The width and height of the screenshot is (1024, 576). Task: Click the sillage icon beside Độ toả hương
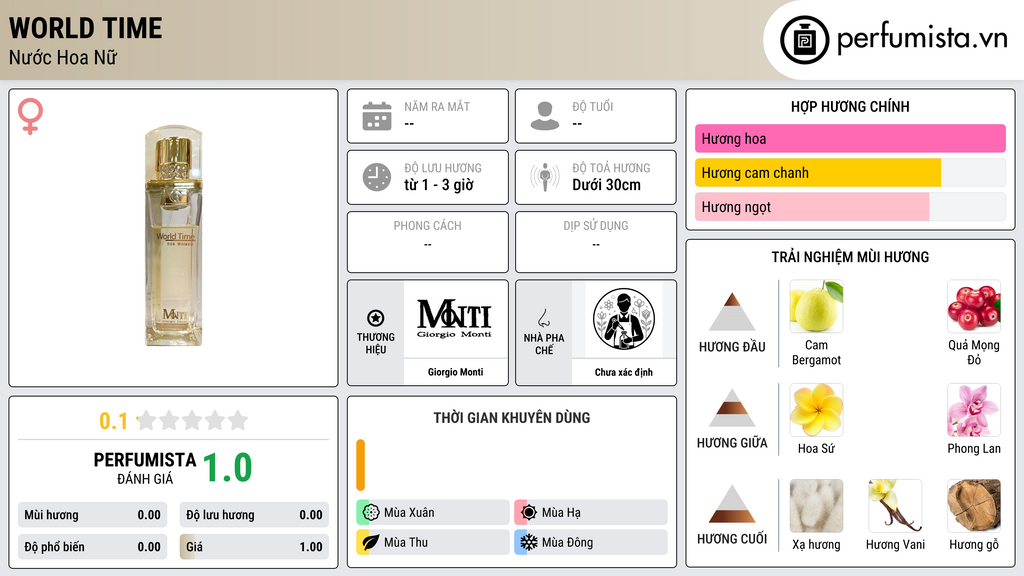(545, 177)
